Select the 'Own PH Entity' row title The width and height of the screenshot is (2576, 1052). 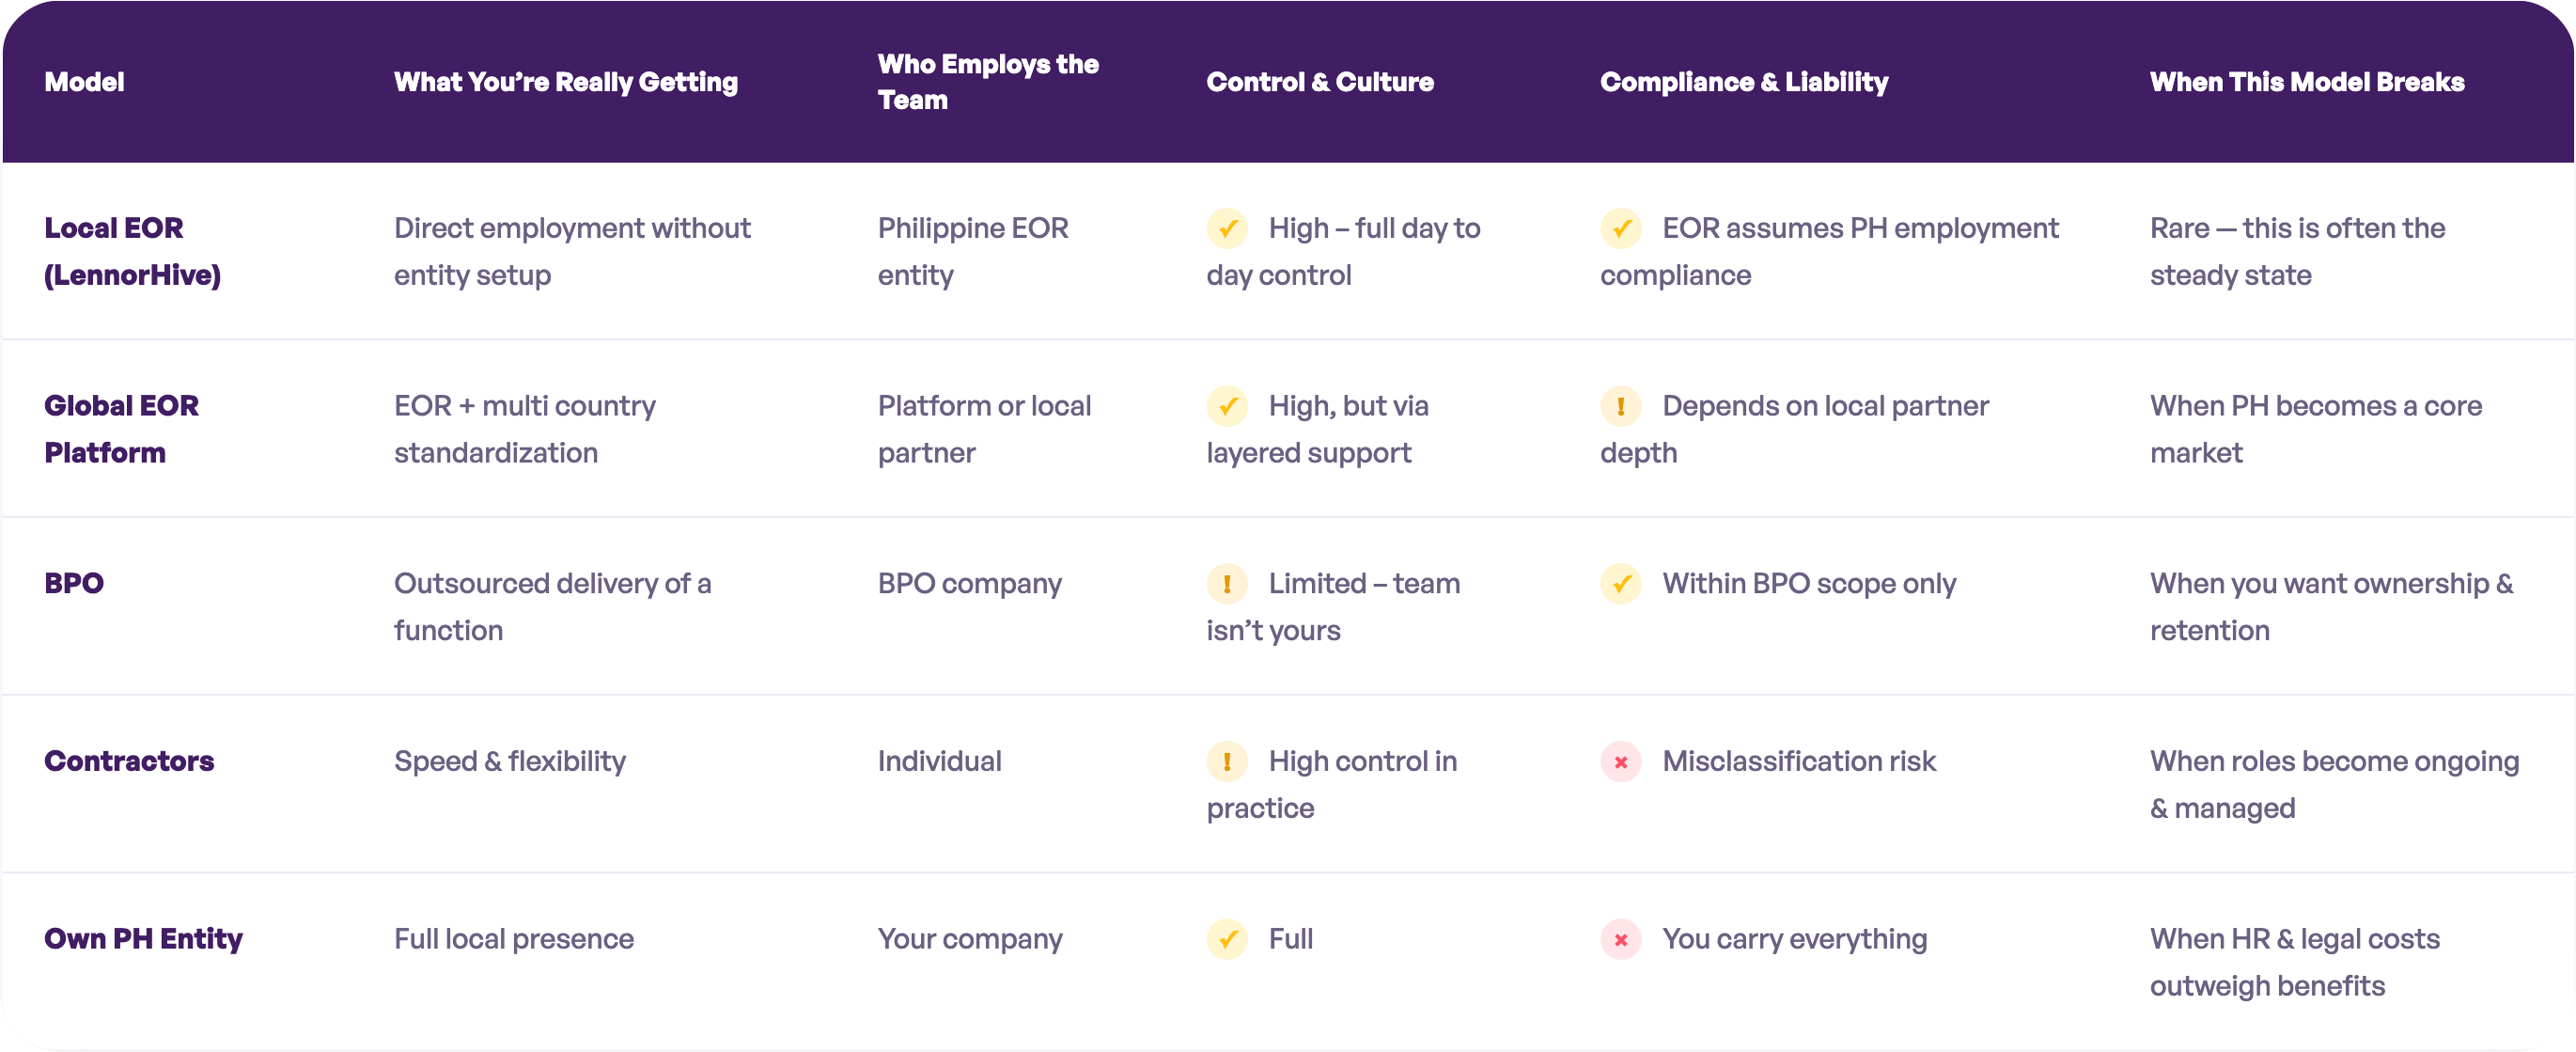point(143,940)
